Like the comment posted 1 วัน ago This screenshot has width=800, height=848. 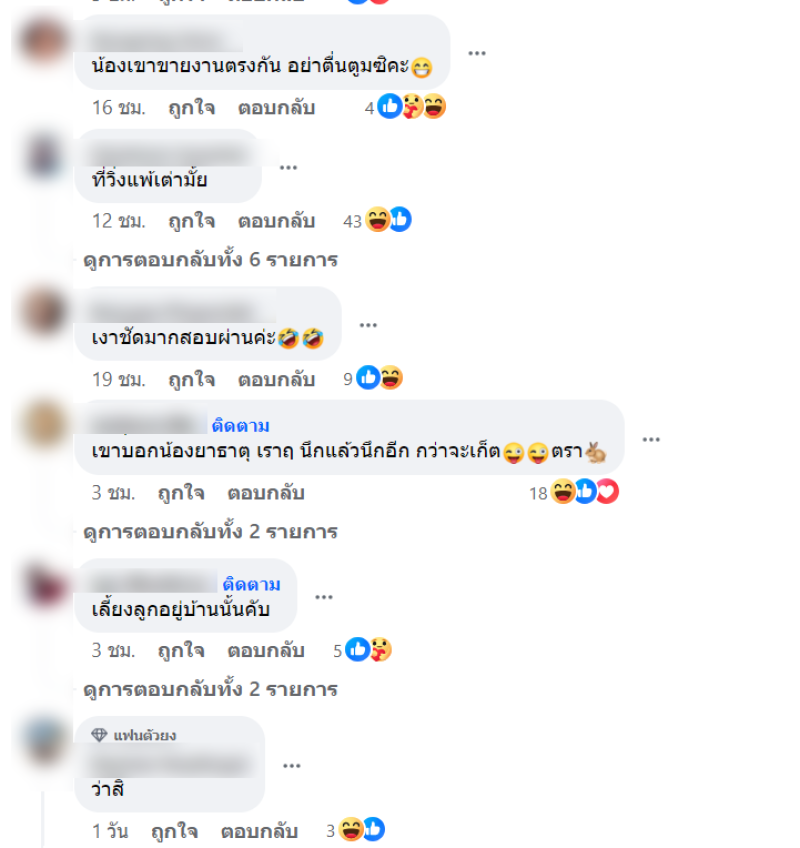click(x=174, y=831)
